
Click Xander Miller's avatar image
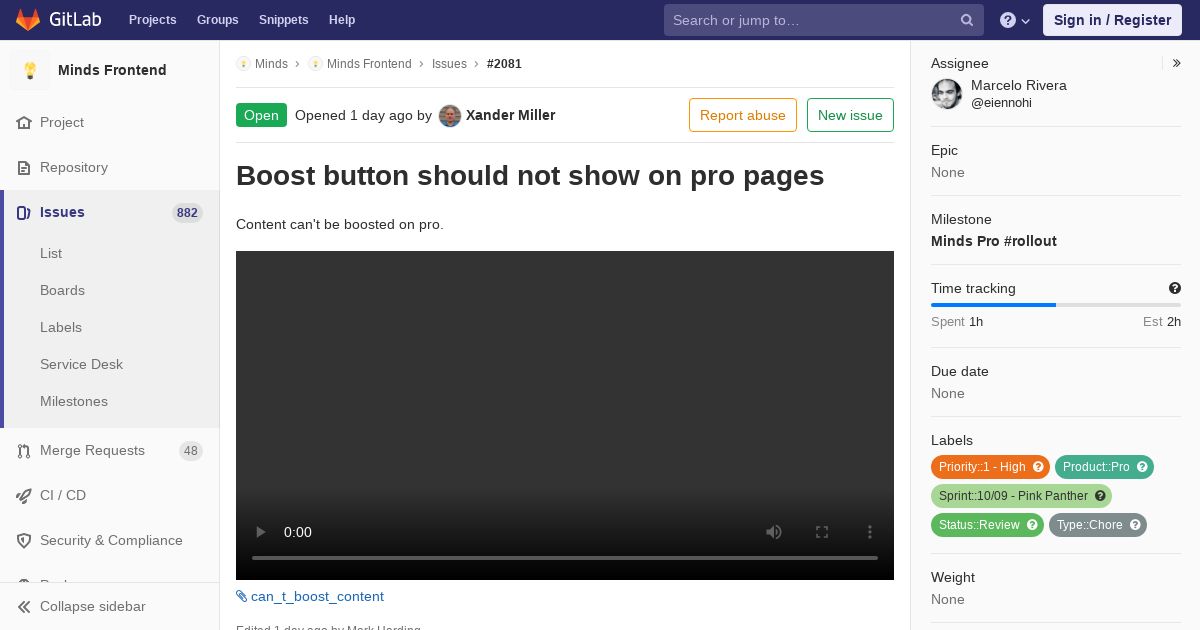click(450, 116)
